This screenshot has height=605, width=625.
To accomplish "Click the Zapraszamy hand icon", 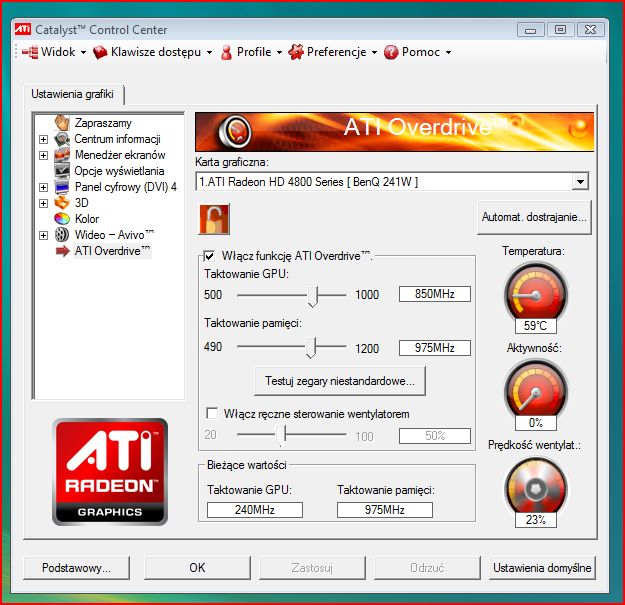I will pyautogui.click(x=62, y=123).
